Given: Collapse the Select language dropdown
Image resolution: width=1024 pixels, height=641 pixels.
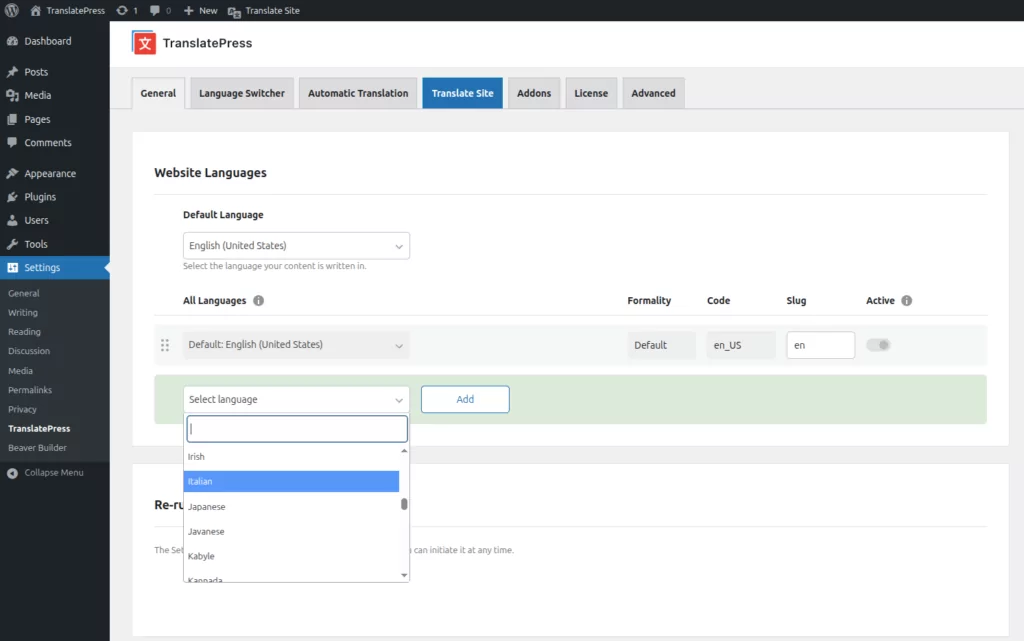Looking at the screenshot, I should [x=296, y=399].
